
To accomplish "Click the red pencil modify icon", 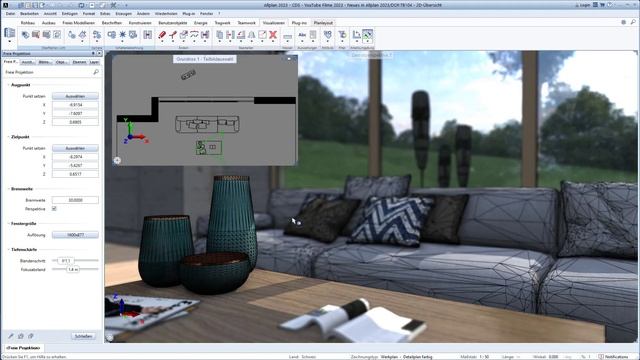I will 162,35.
